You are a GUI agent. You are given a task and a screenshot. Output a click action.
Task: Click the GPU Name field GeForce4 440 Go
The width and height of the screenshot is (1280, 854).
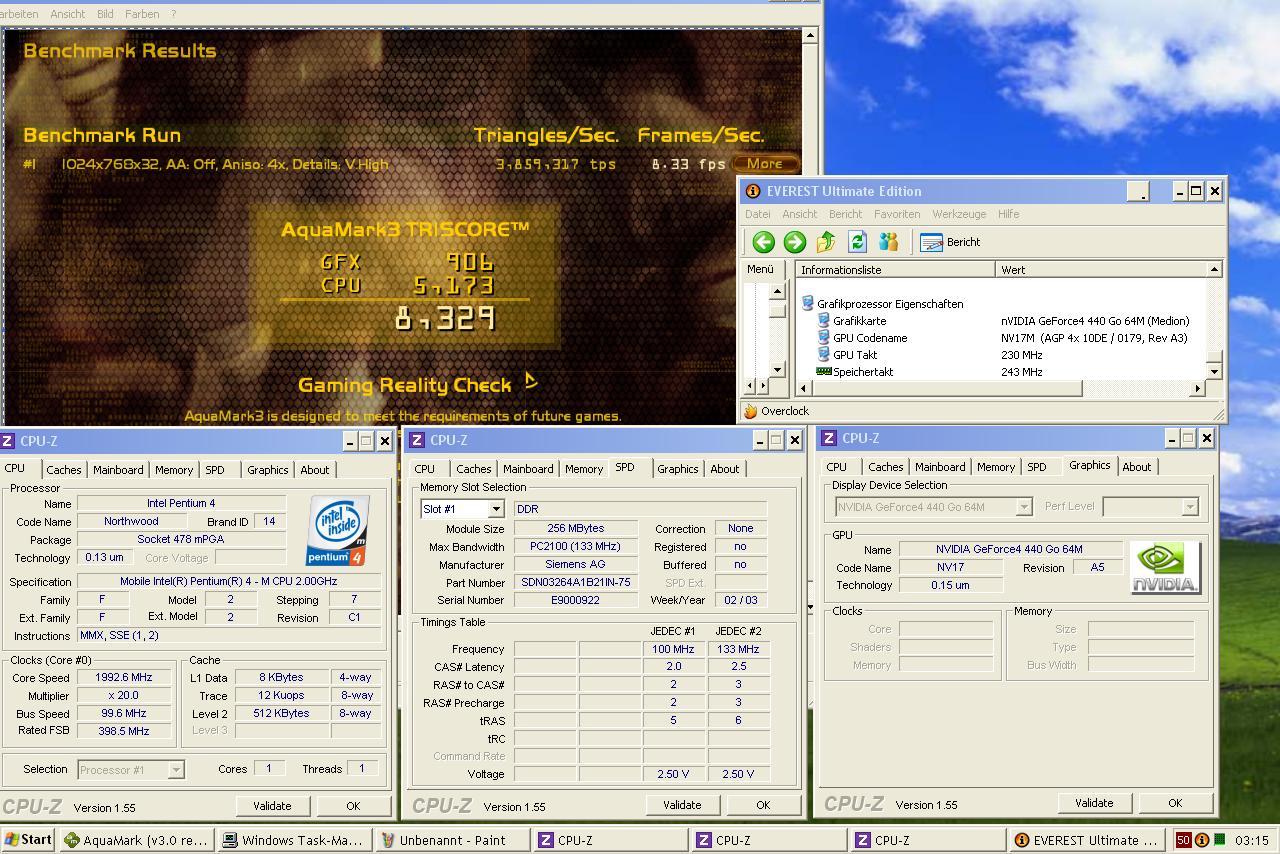[1009, 549]
